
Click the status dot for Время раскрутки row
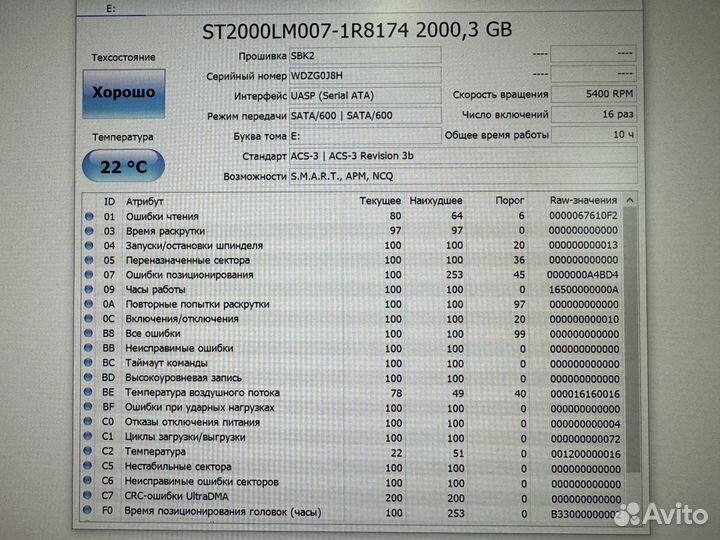(x=89, y=231)
